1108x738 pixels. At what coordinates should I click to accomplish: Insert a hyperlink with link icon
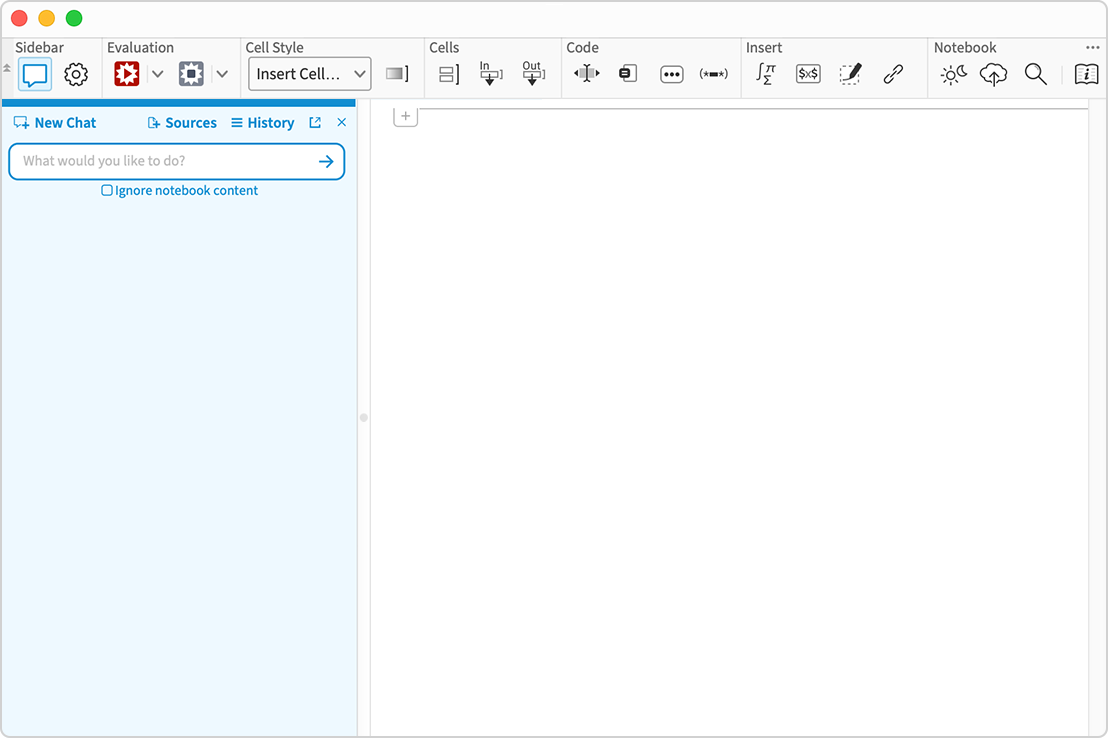click(893, 74)
